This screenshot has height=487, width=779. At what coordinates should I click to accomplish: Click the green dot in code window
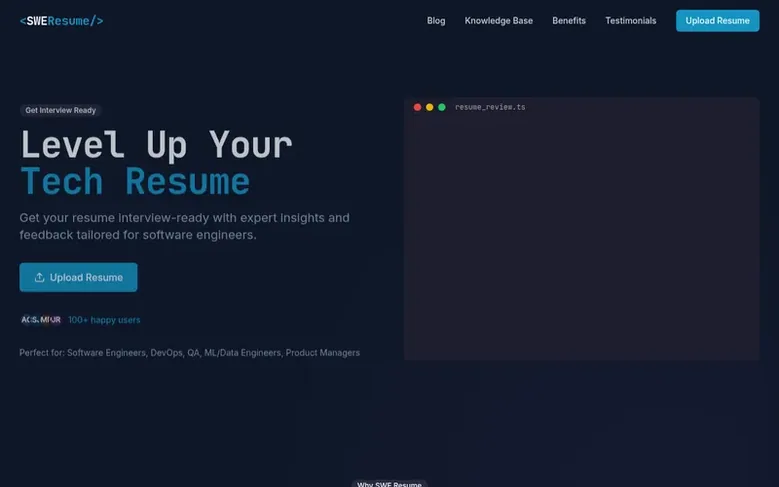coord(442,107)
